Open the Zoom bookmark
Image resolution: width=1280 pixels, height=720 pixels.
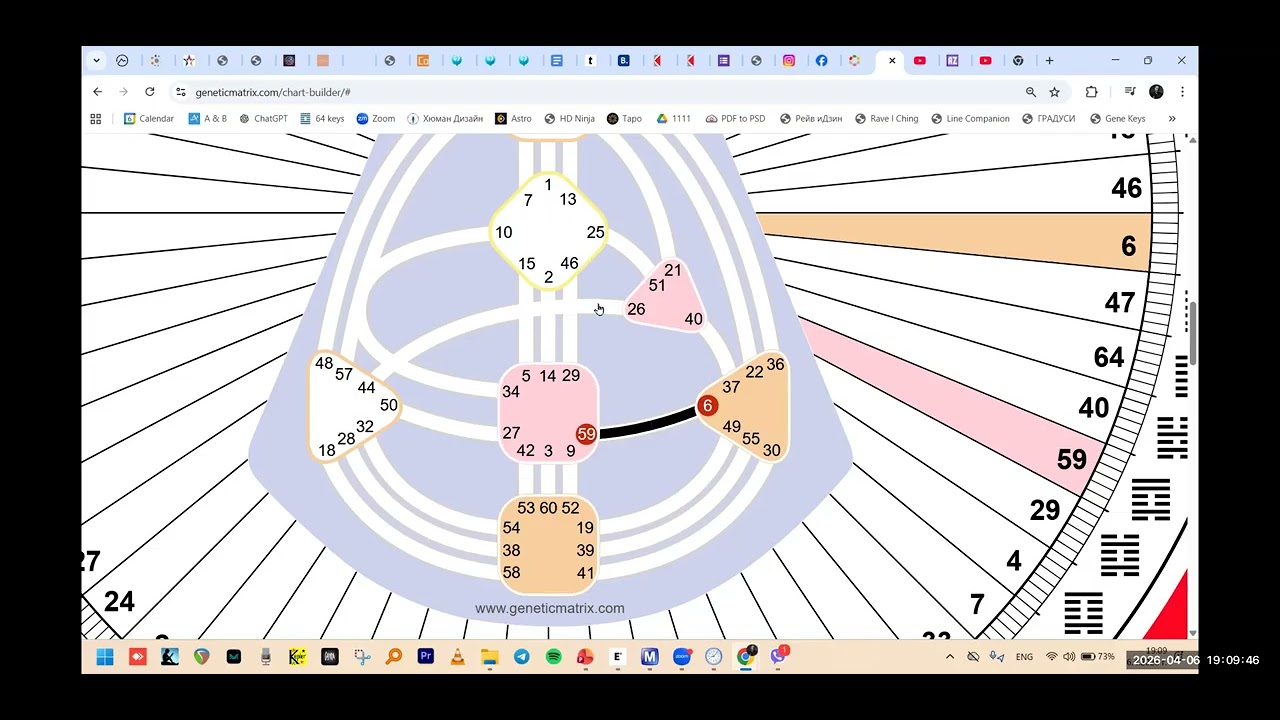(376, 119)
